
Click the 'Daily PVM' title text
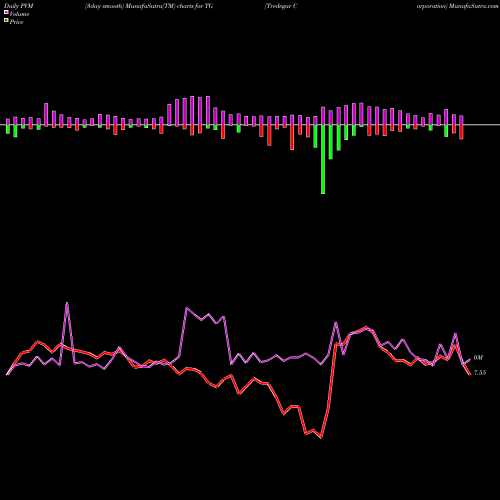tap(19, 6)
